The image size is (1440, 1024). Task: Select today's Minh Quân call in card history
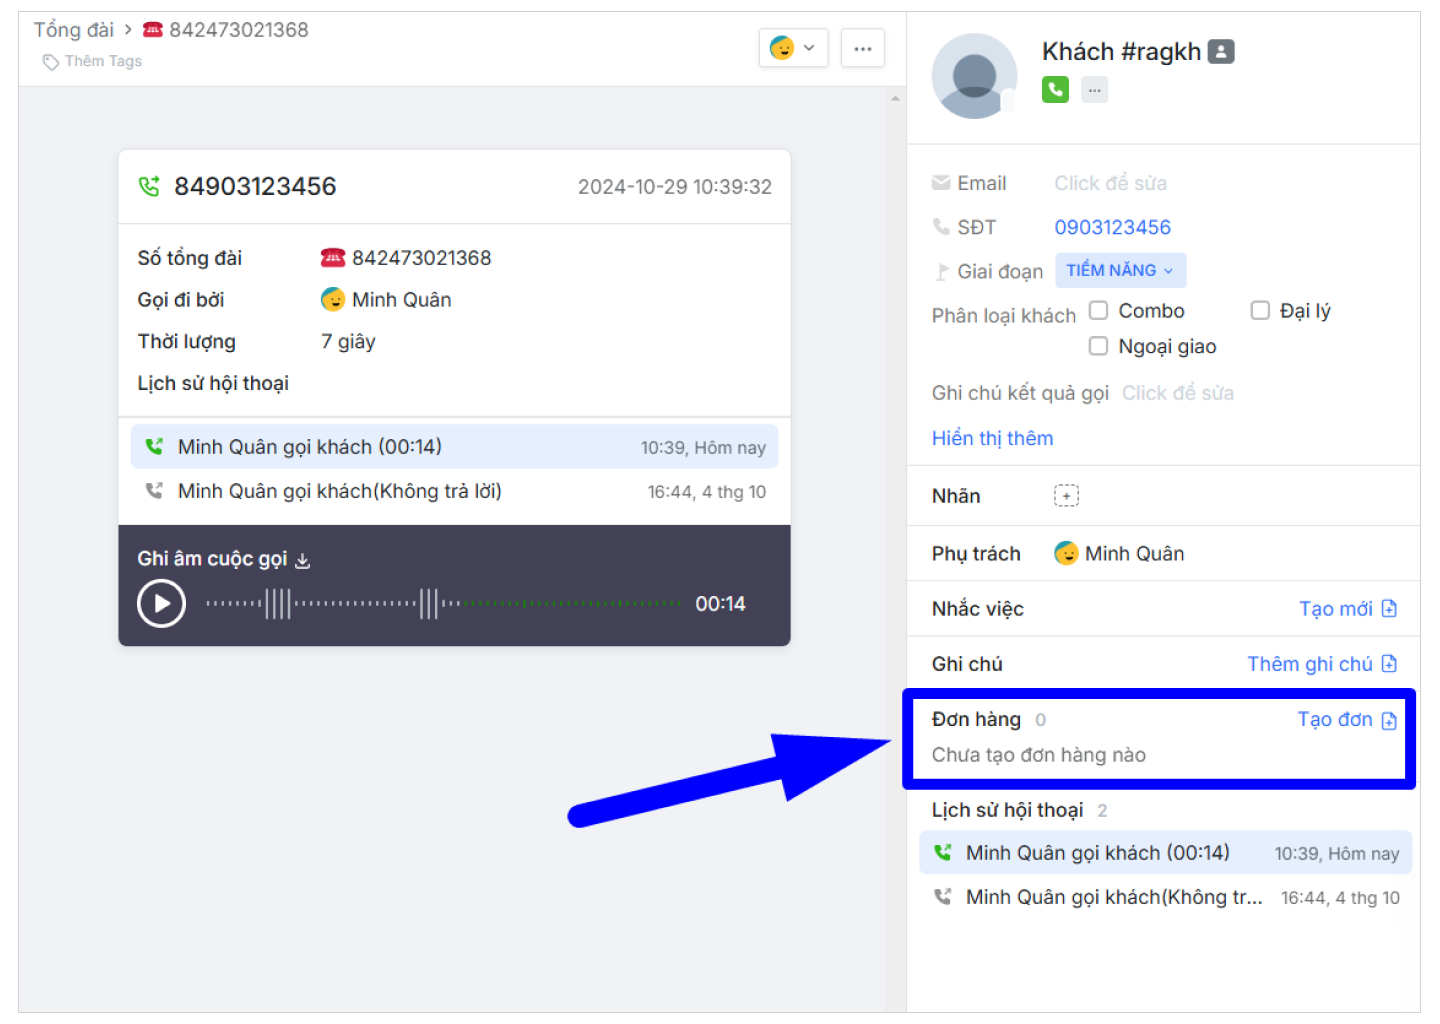pos(454,447)
